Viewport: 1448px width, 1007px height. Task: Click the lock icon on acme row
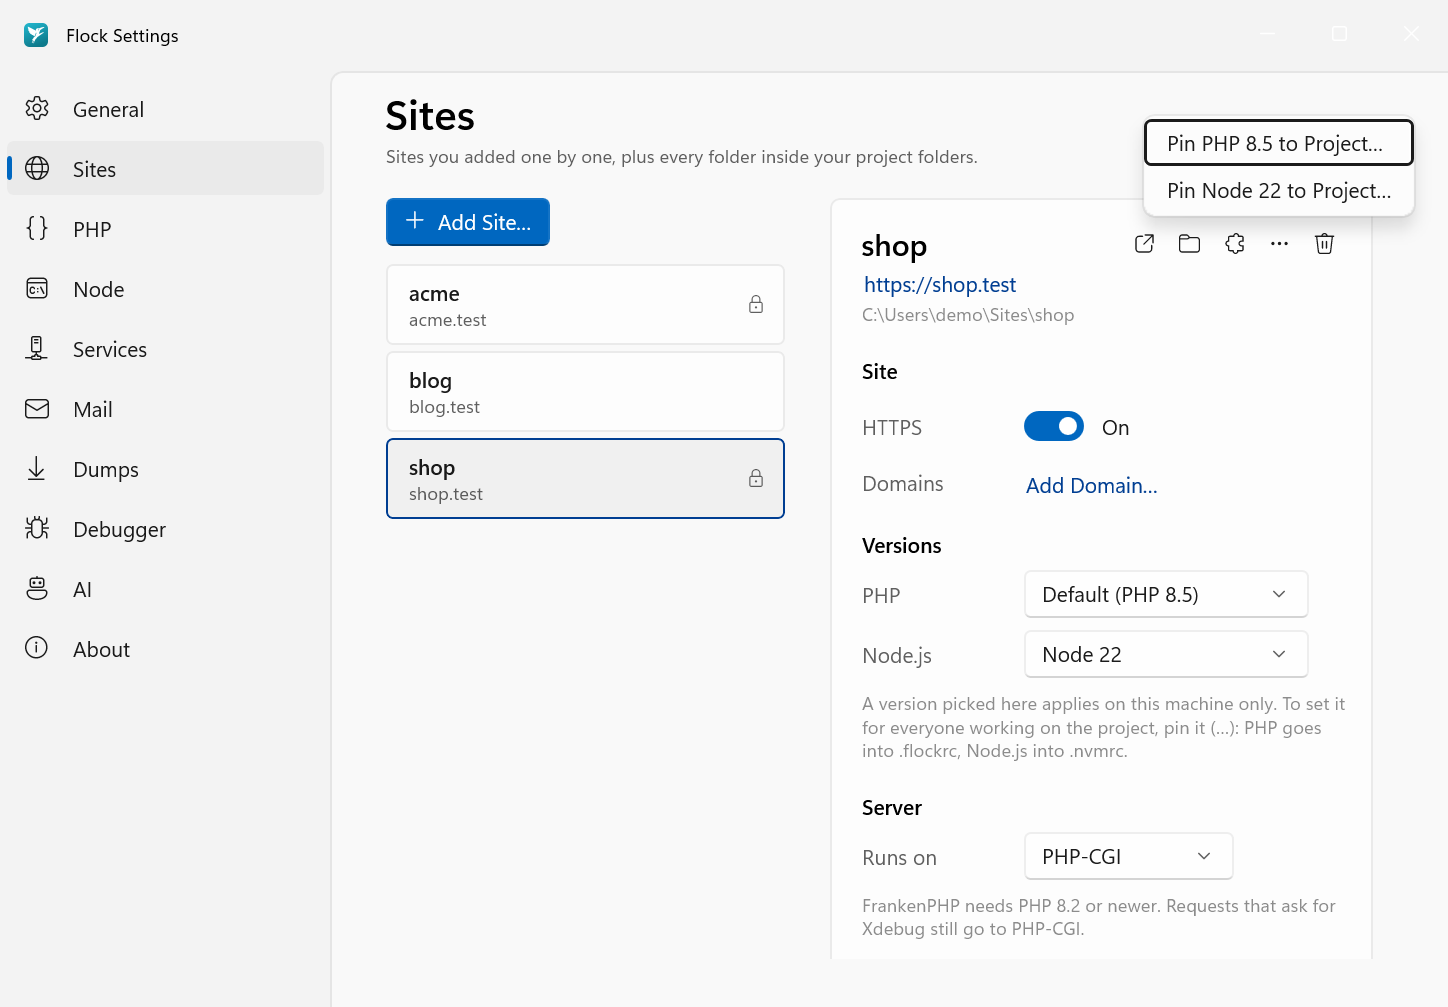pos(756,305)
